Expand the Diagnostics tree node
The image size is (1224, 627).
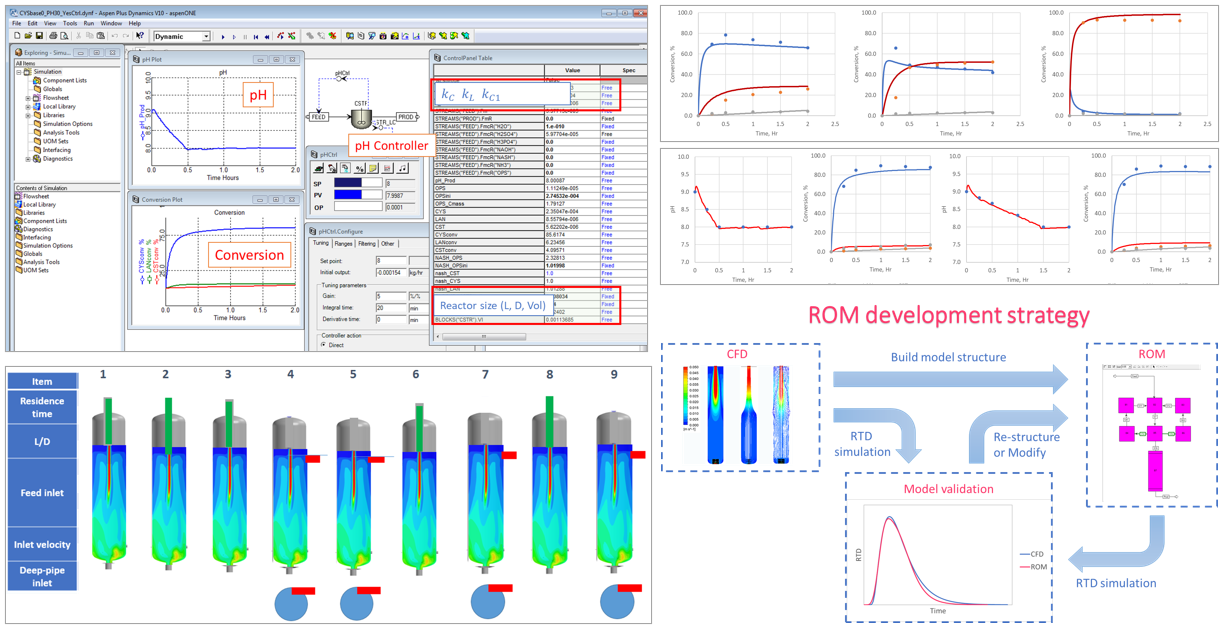click(x=28, y=159)
